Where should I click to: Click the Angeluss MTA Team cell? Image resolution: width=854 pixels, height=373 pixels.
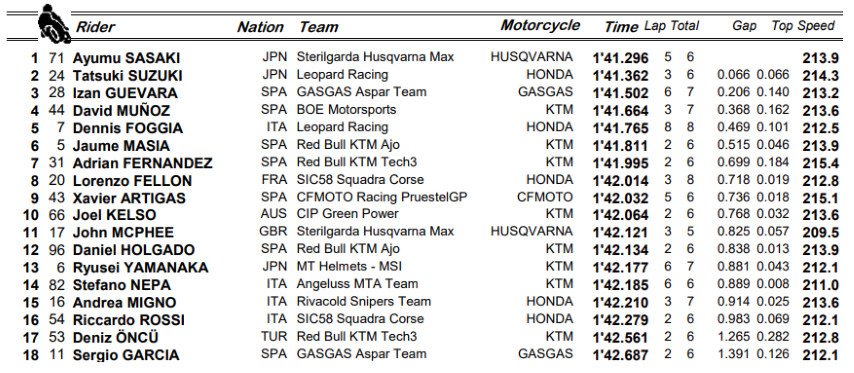point(357,284)
